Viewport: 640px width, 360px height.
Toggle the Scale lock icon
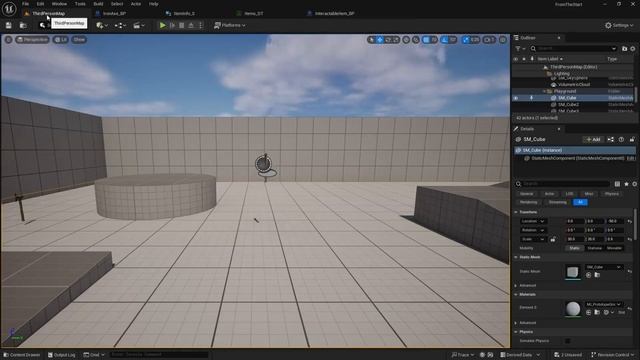pyautogui.click(x=553, y=239)
